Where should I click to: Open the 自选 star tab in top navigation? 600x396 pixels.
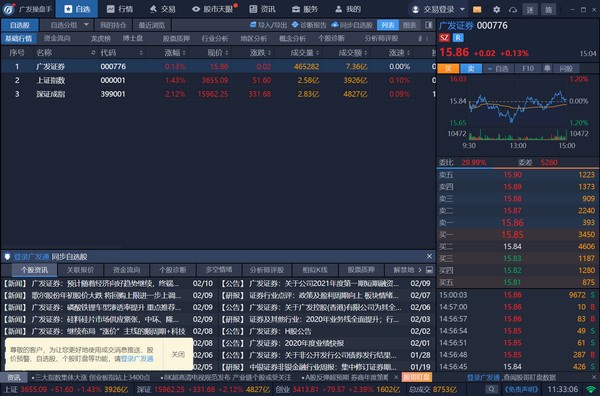coord(77,9)
